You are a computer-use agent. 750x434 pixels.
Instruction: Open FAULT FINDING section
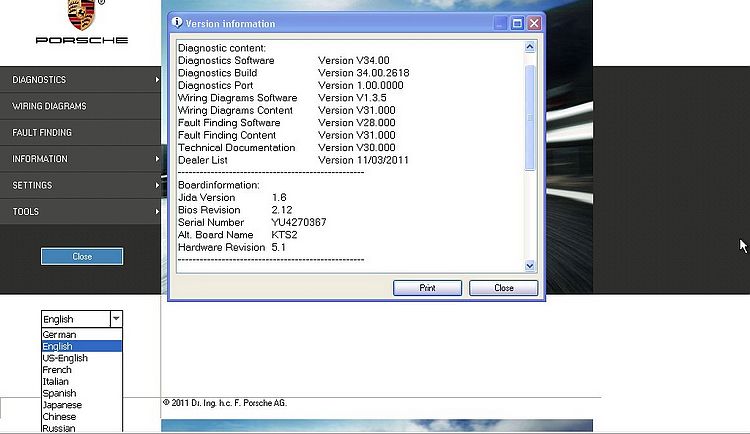click(80, 133)
